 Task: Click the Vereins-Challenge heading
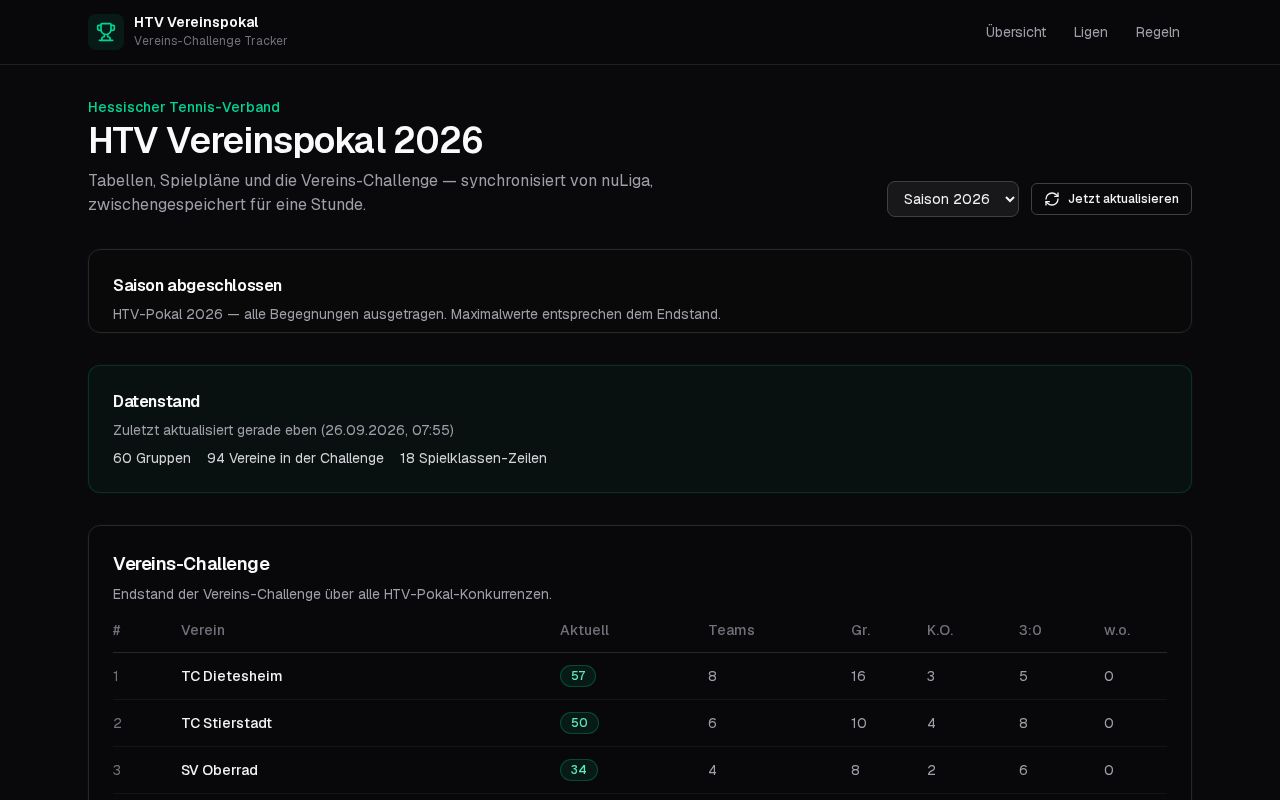(x=191, y=564)
